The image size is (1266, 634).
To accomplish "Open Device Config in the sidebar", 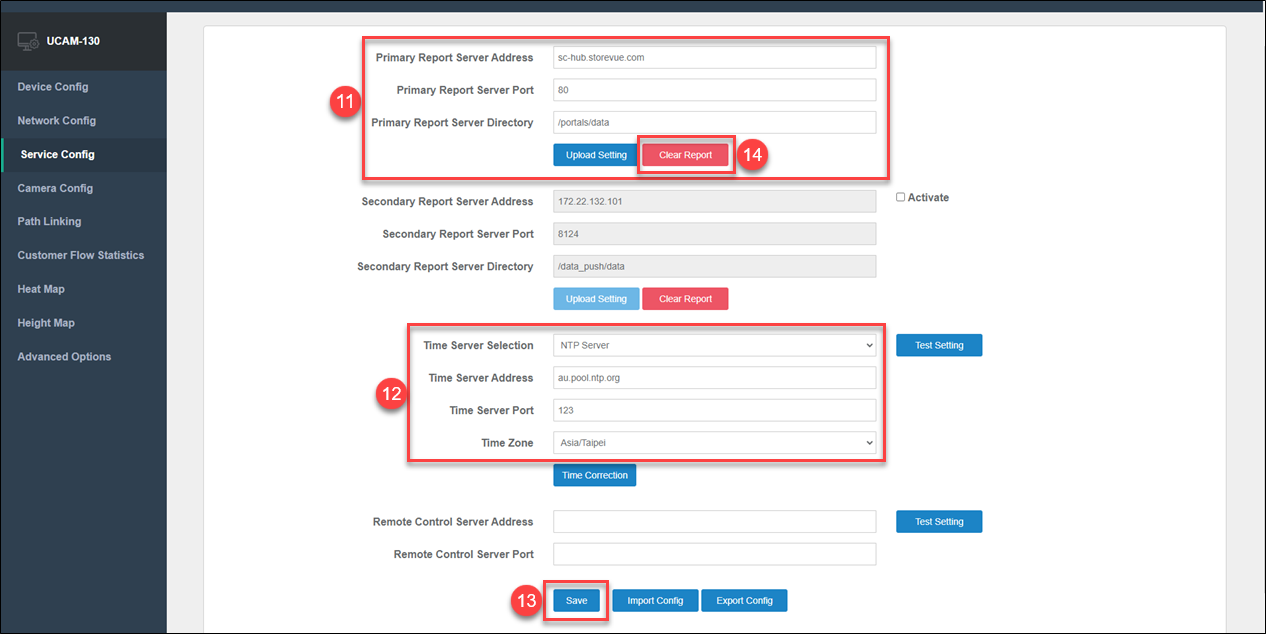I will click(x=53, y=87).
